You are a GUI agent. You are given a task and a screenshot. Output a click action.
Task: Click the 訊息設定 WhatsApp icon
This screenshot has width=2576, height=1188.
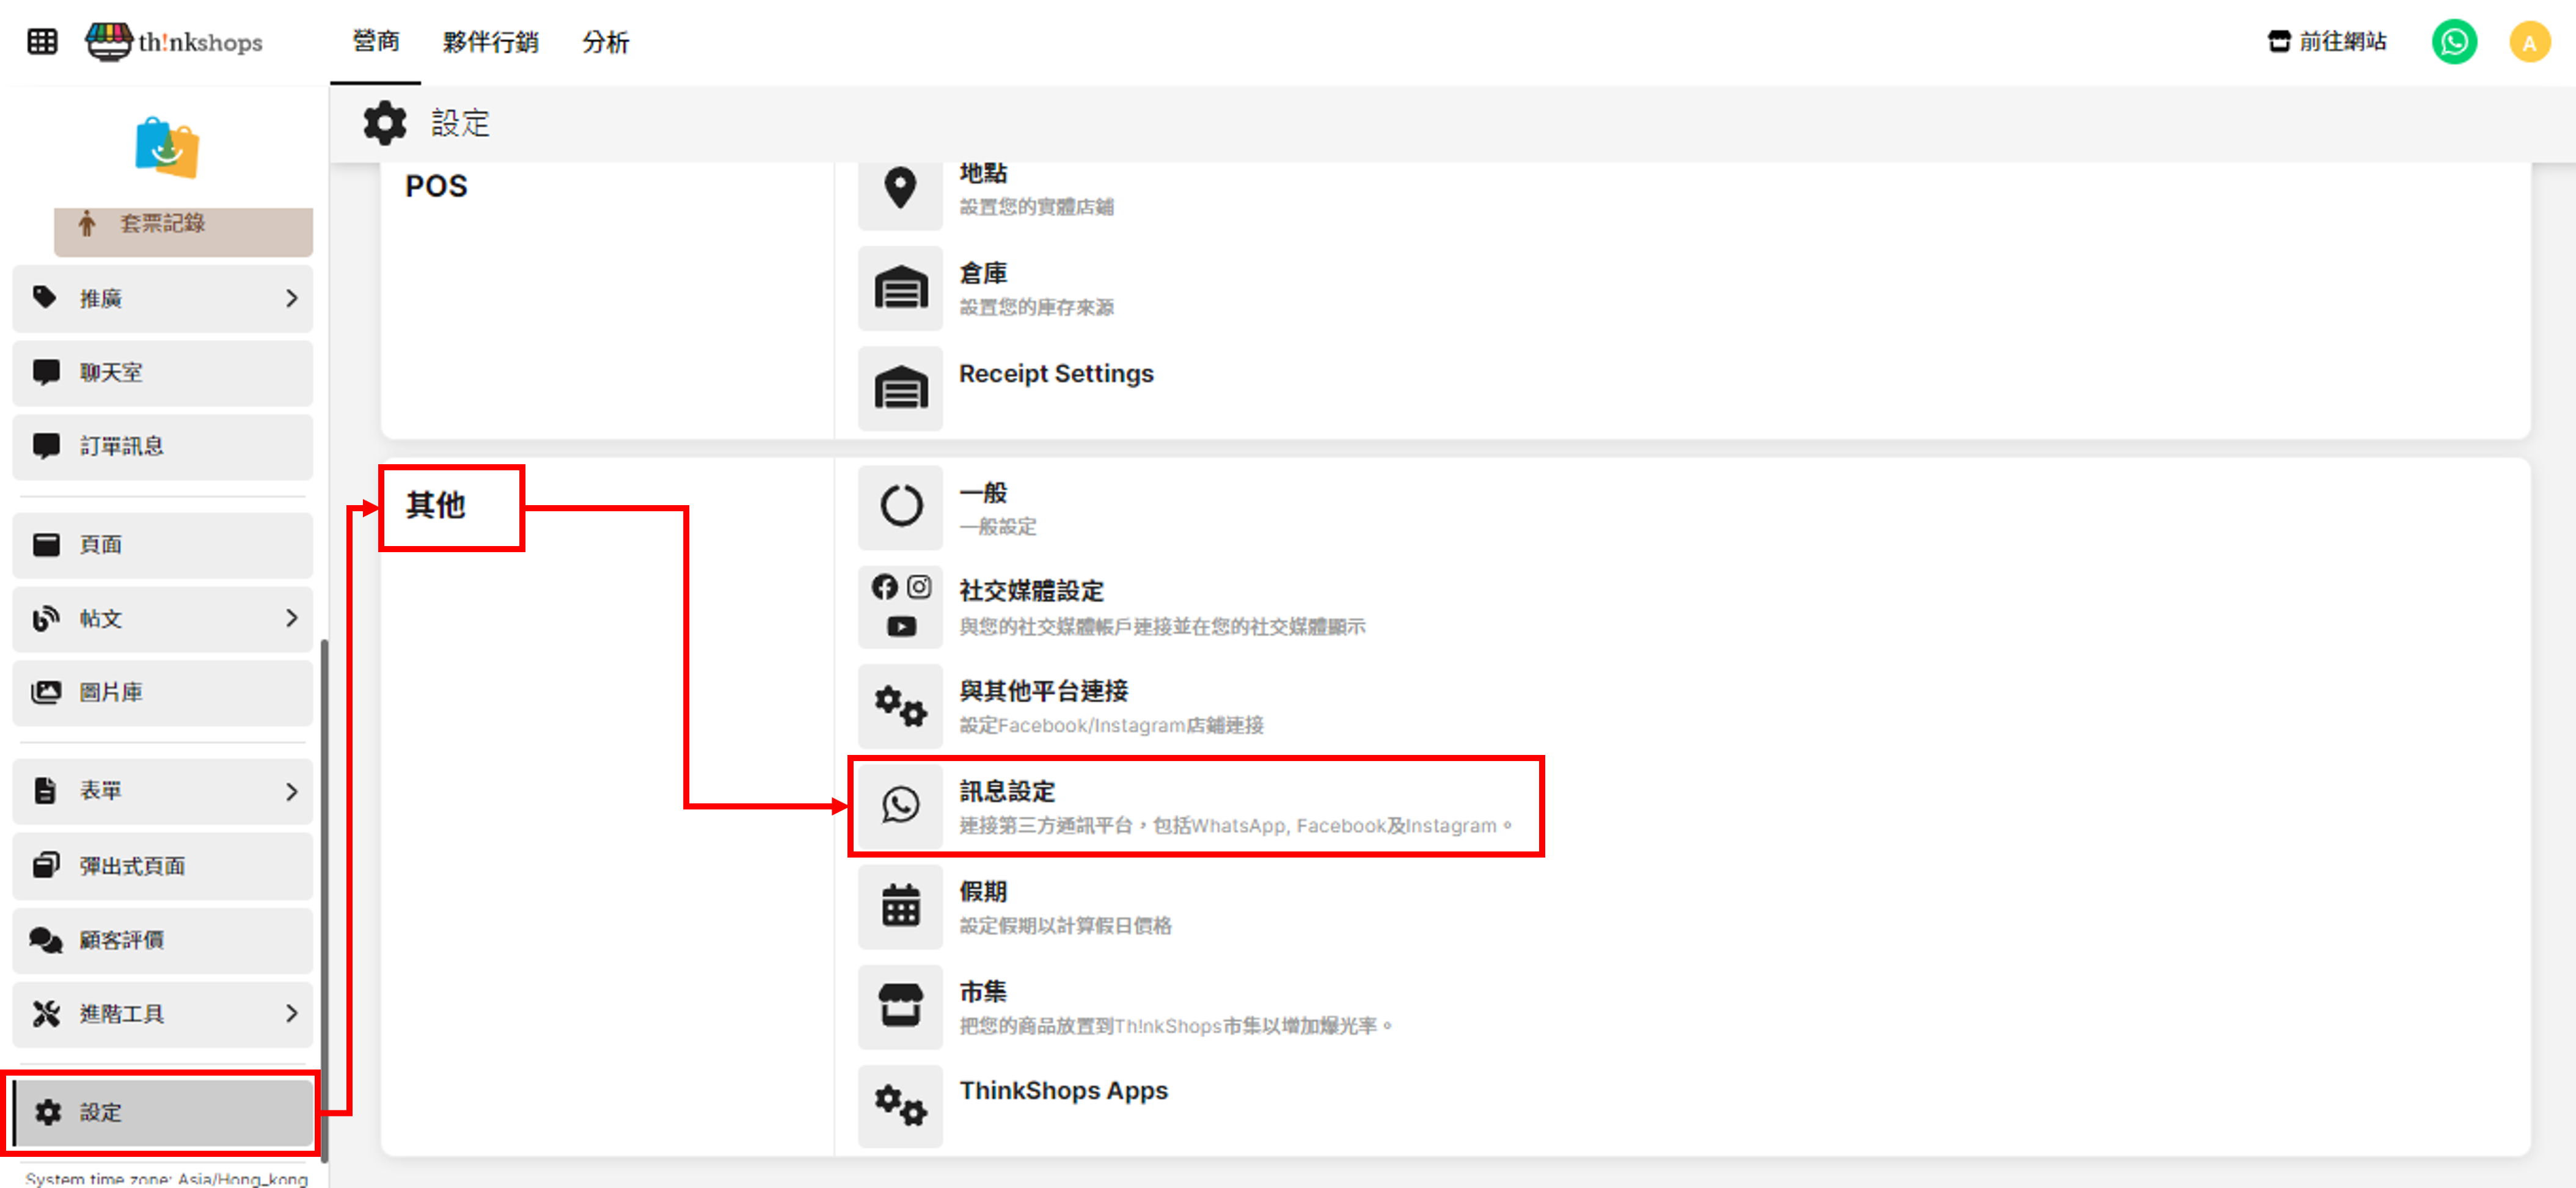pos(900,805)
